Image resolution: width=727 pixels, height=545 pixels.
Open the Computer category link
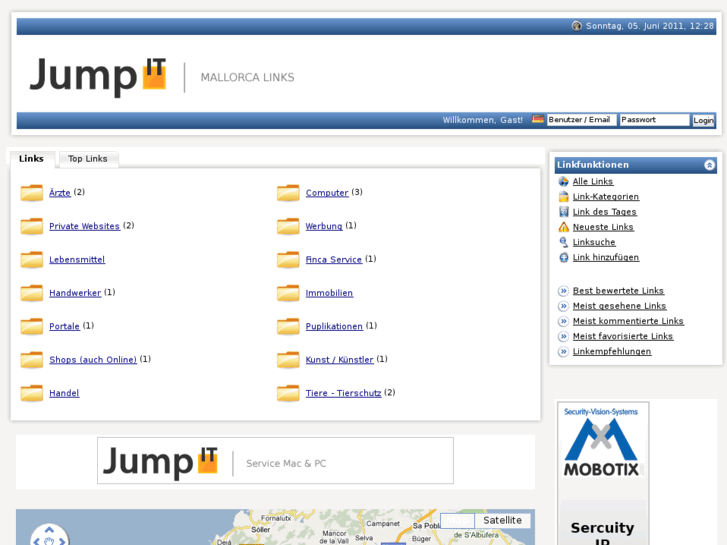(x=327, y=192)
